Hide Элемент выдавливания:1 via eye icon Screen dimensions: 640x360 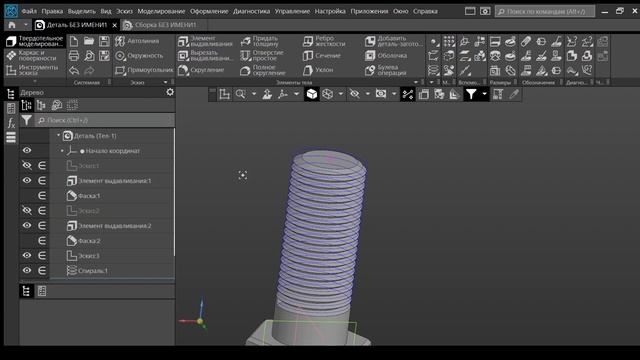pyautogui.click(x=27, y=180)
